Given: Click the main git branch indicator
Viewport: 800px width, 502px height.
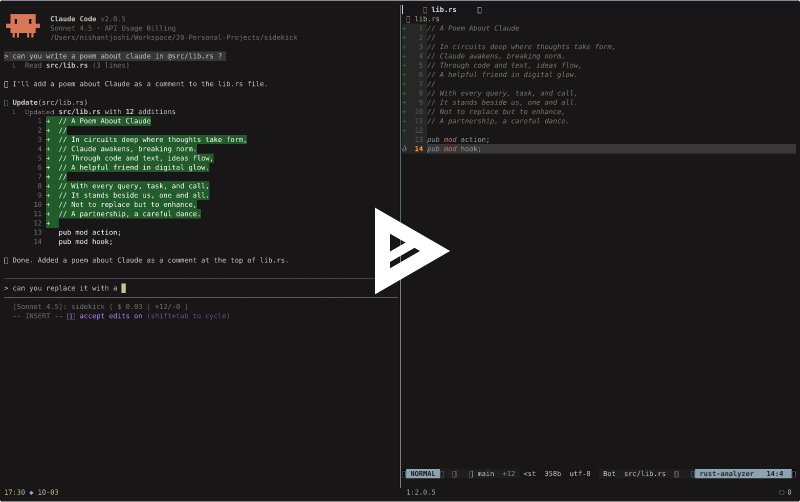Looking at the screenshot, I should [x=485, y=474].
